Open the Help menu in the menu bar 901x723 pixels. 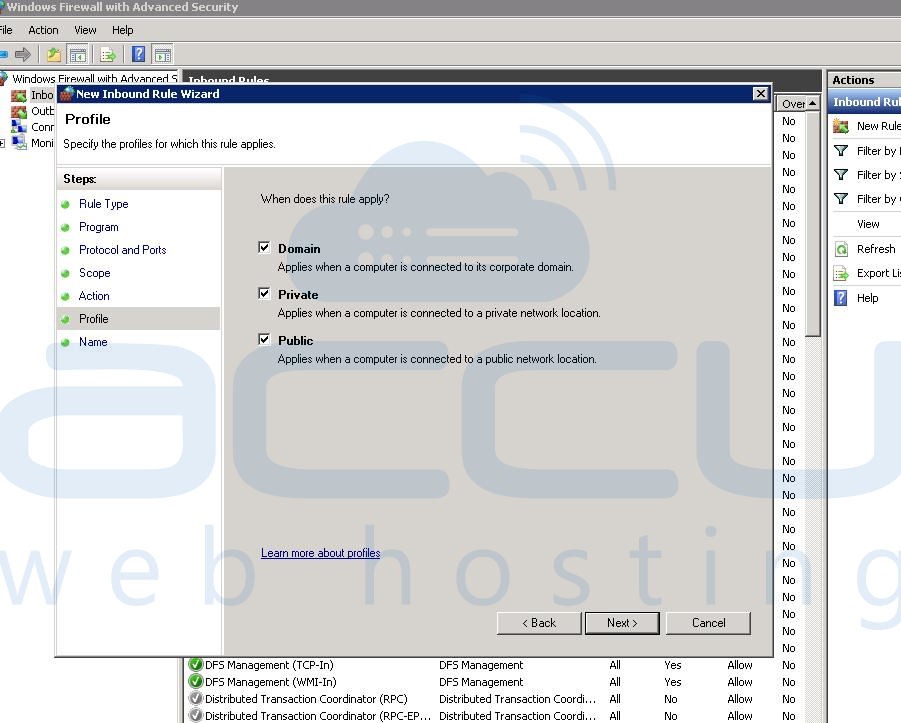(x=122, y=30)
